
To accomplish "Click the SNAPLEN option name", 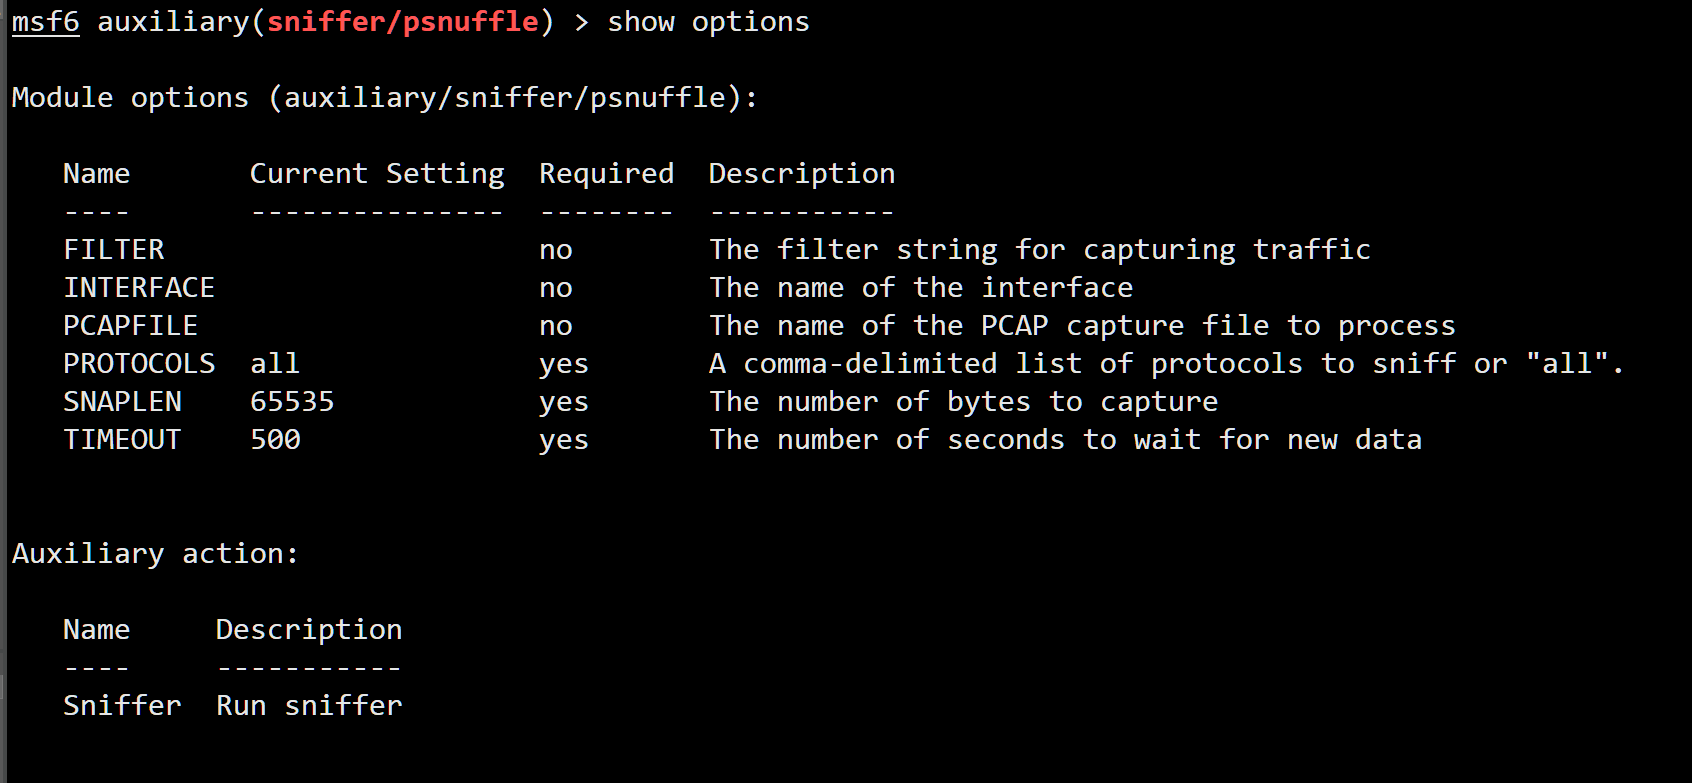I will click(122, 402).
